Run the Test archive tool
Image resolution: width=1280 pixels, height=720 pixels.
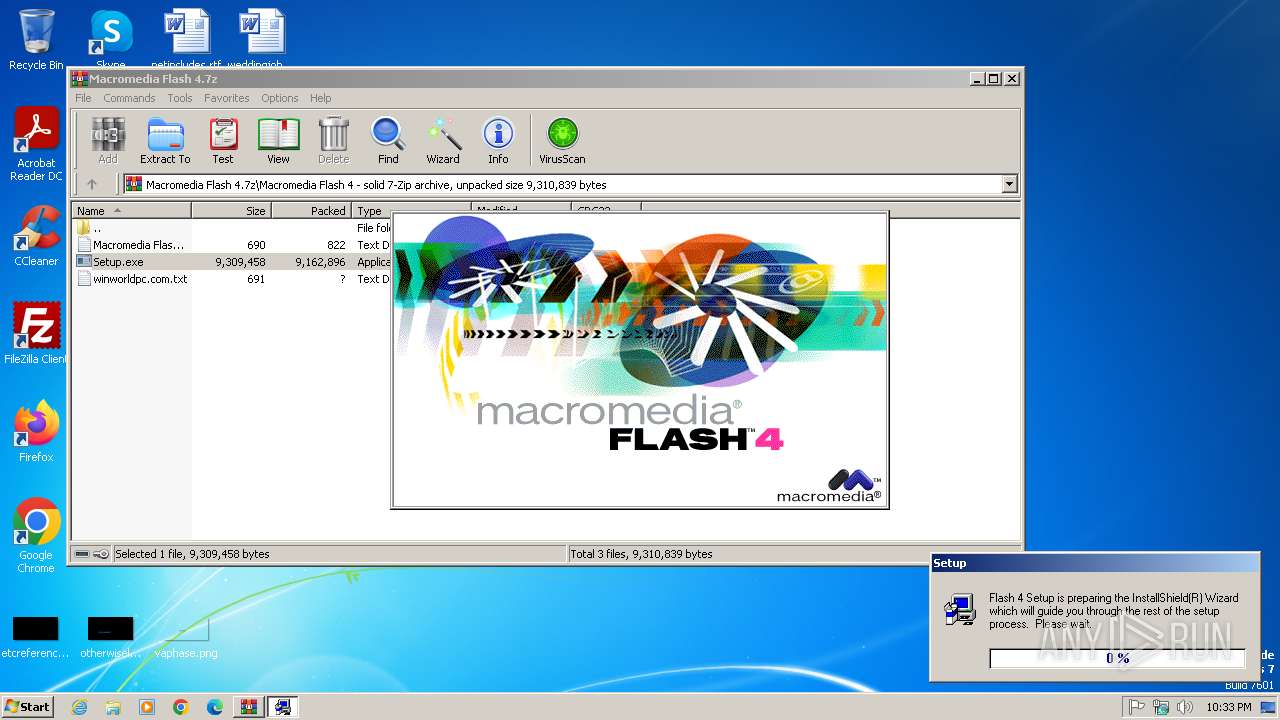(x=223, y=140)
